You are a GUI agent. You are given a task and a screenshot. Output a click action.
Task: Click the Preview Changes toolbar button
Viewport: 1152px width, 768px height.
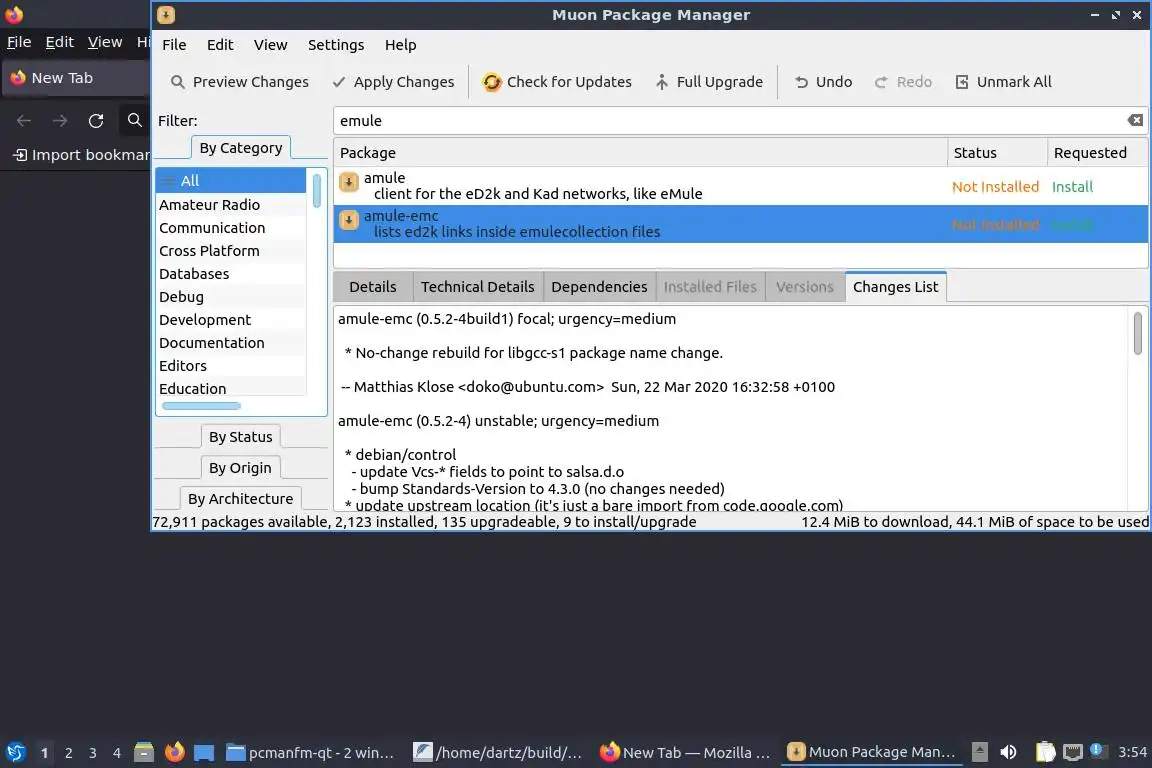240,82
